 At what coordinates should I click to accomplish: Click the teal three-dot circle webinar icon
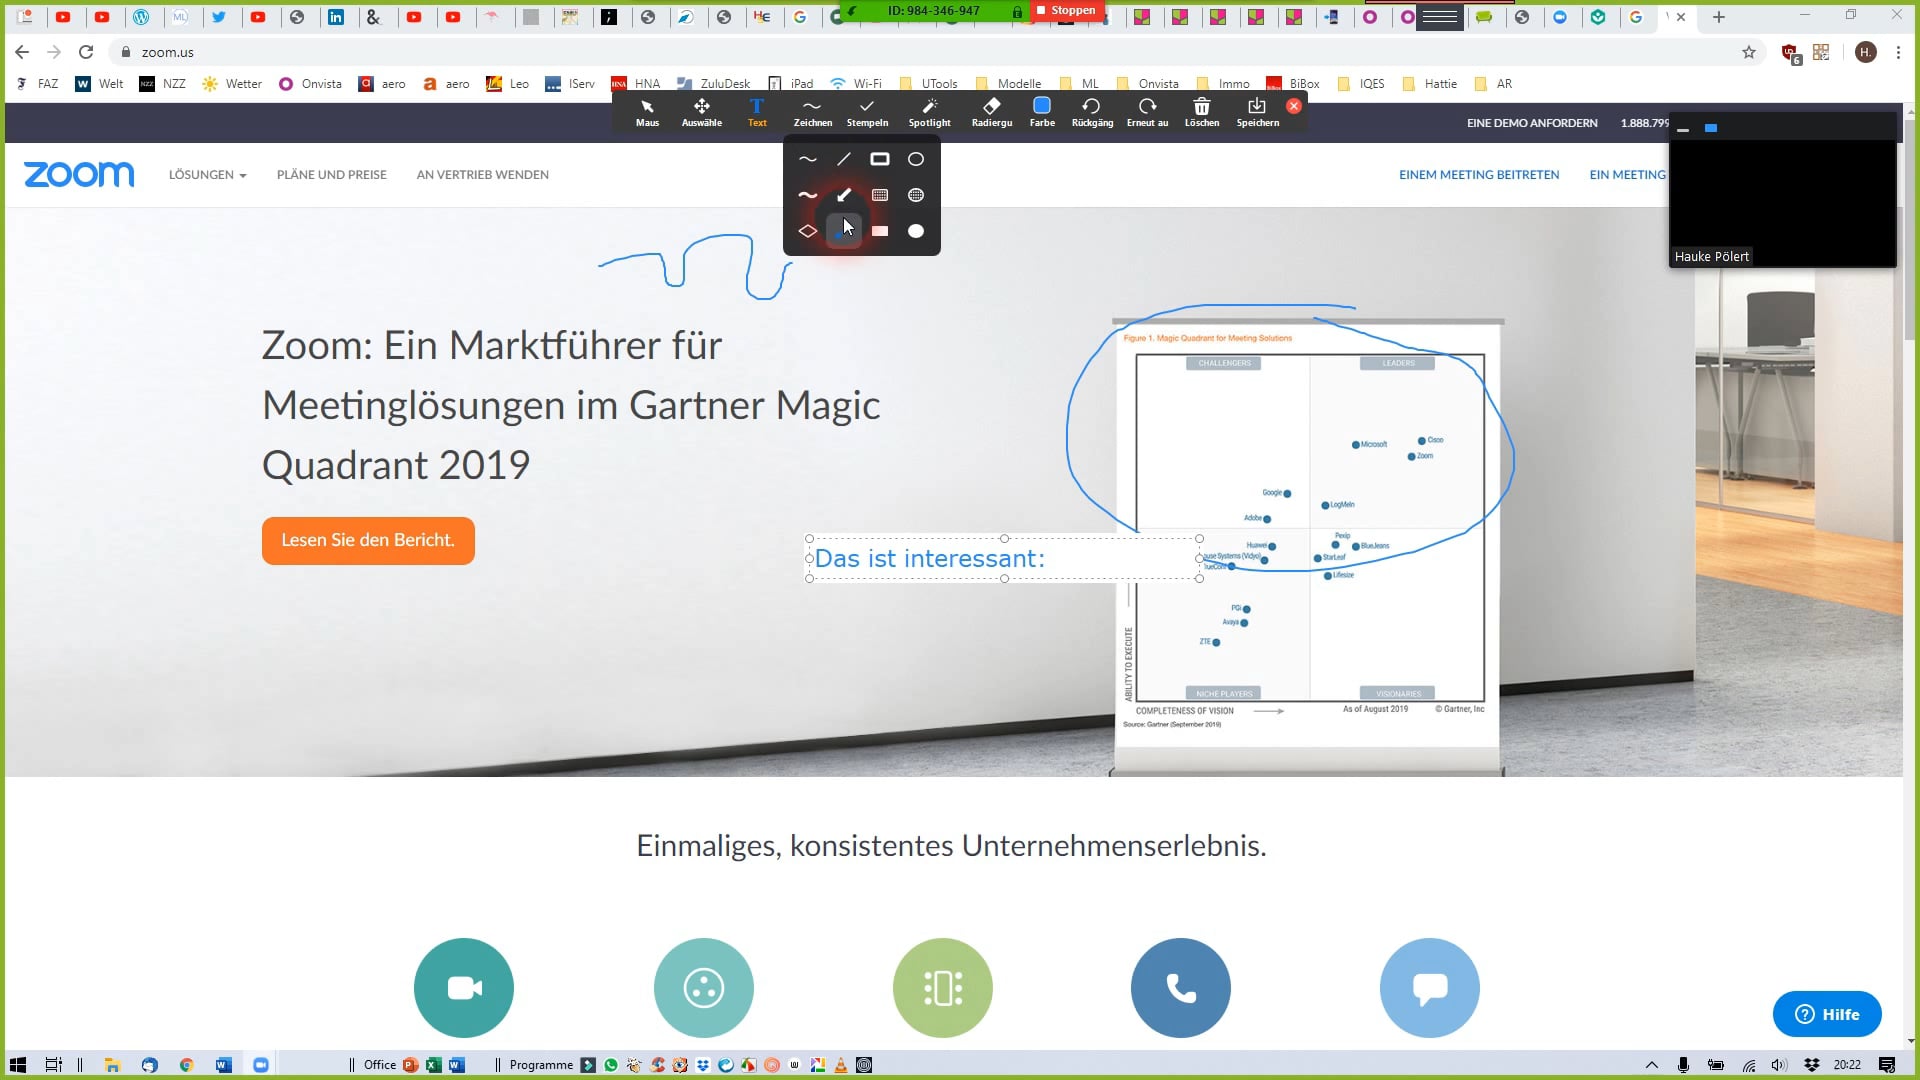pyautogui.click(x=704, y=988)
